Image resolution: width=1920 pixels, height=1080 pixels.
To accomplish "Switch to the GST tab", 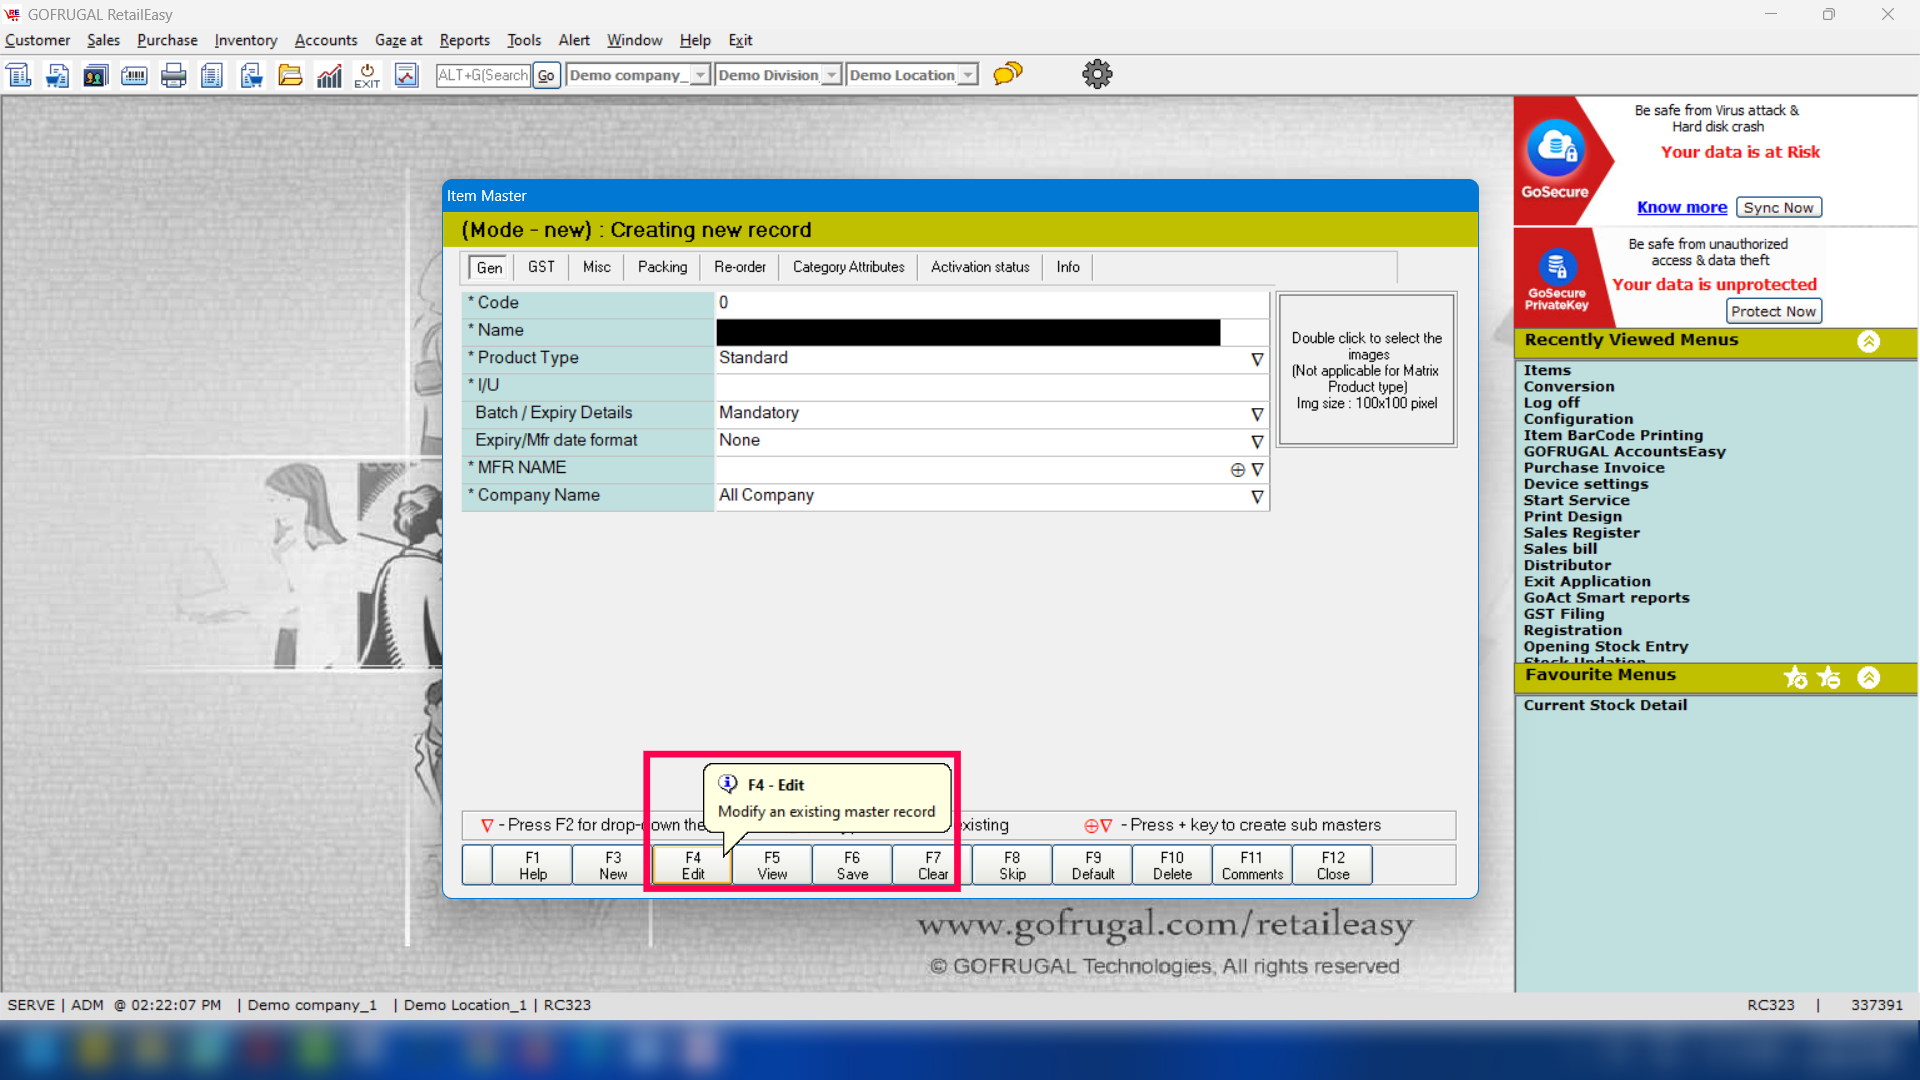I will (541, 267).
